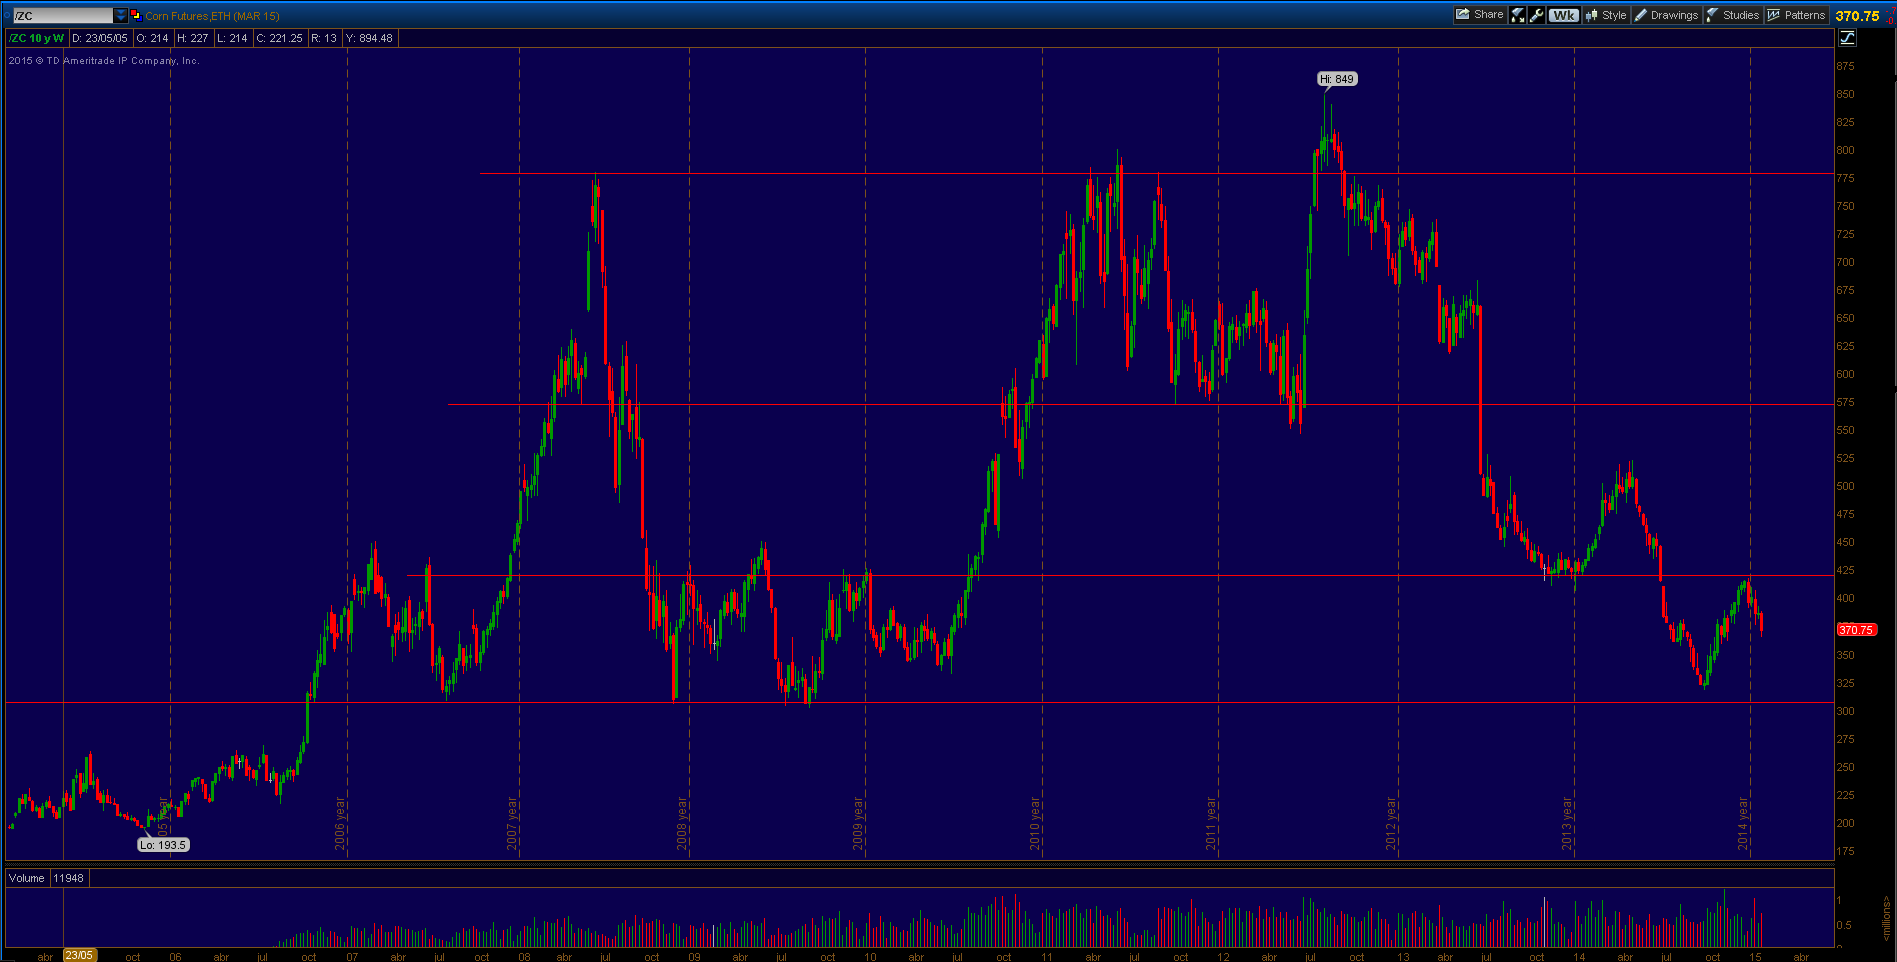The image size is (1897, 962).
Task: Click the chart icon beside Patterns
Action: tap(1774, 15)
